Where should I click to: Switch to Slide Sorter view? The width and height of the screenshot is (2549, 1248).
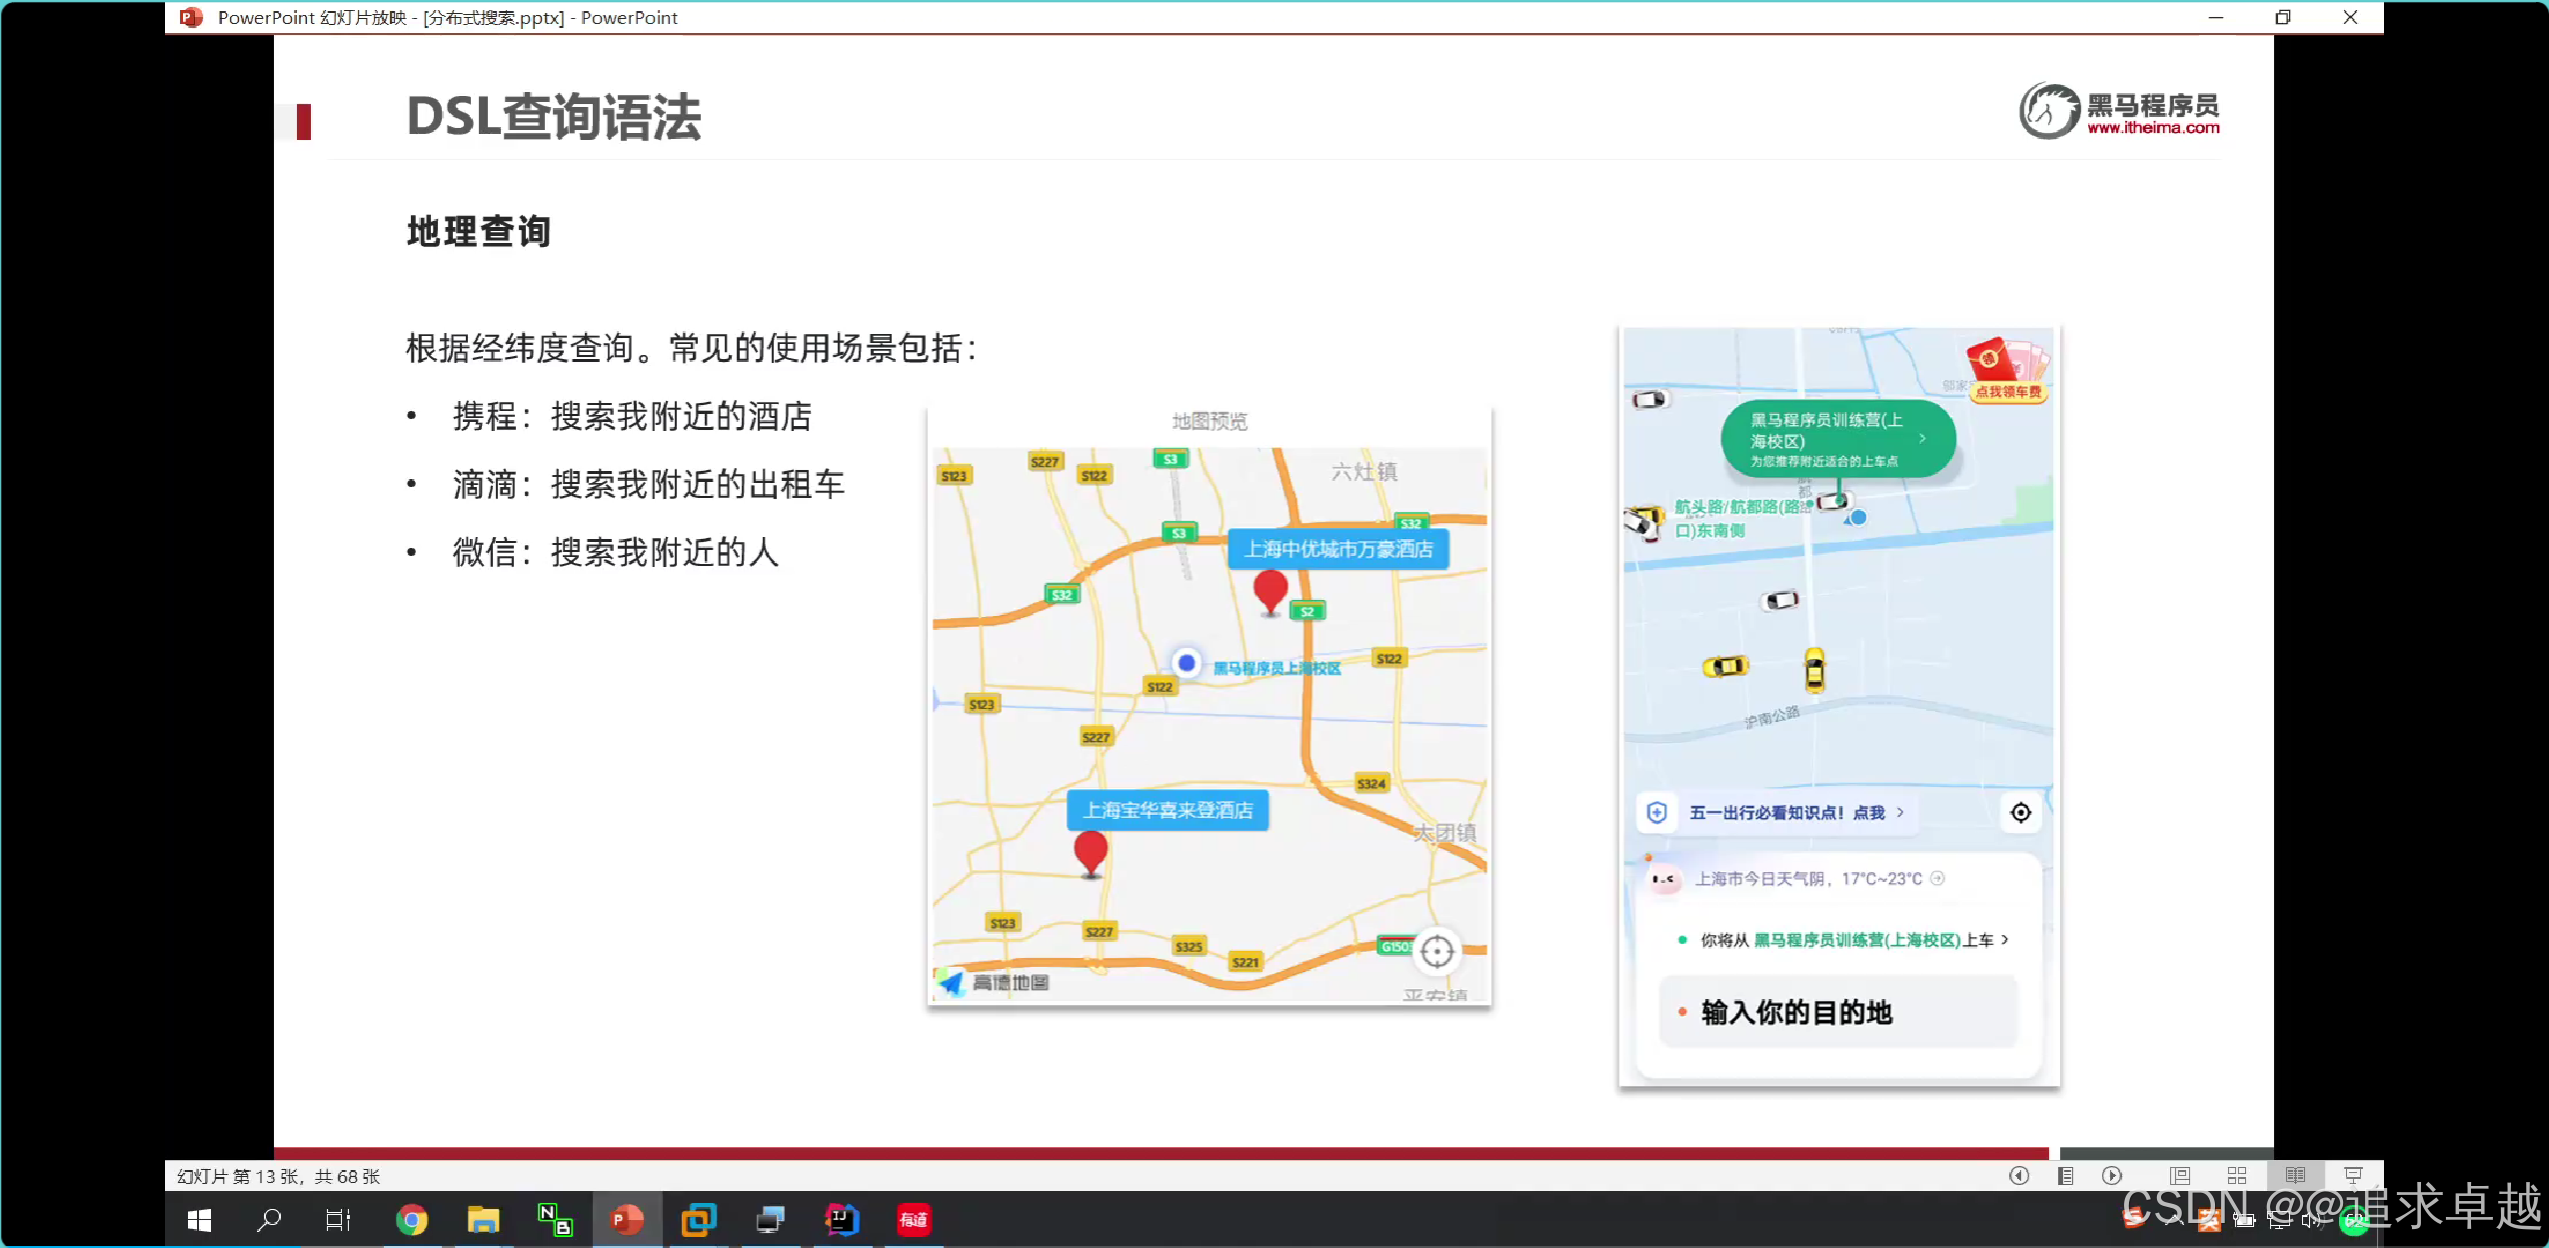tap(2237, 1176)
